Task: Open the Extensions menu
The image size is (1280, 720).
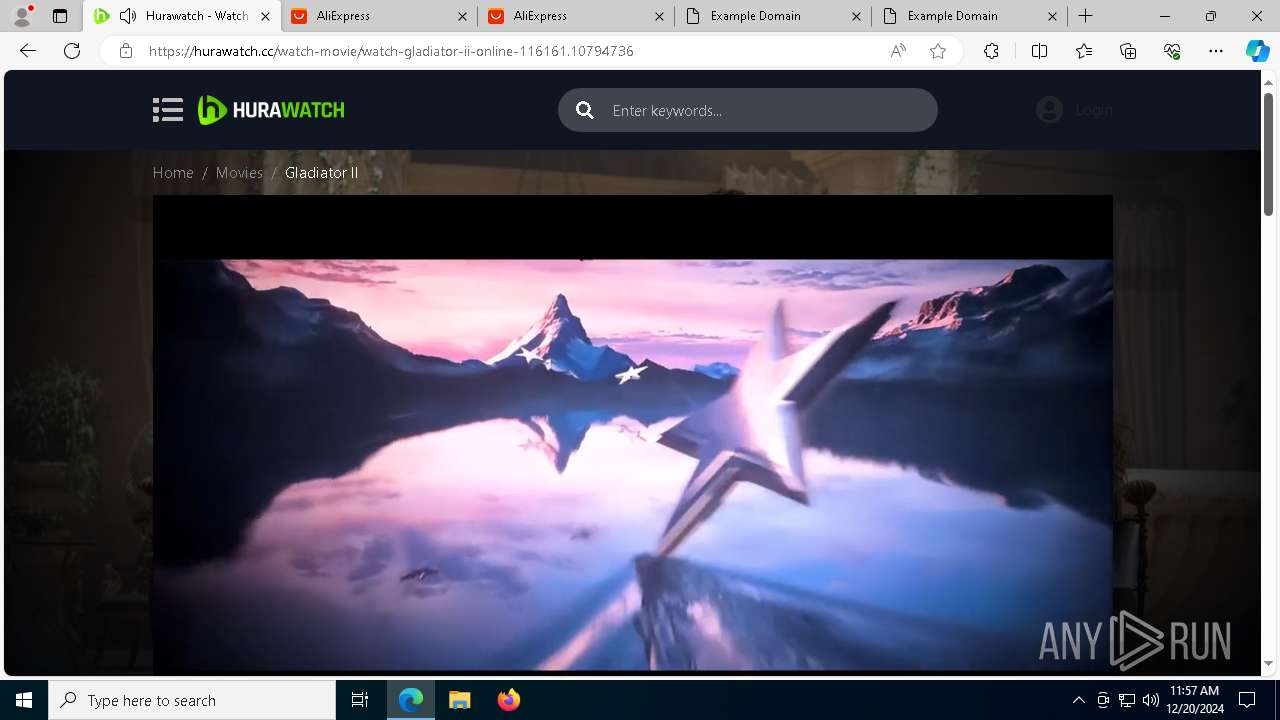Action: tap(991, 51)
